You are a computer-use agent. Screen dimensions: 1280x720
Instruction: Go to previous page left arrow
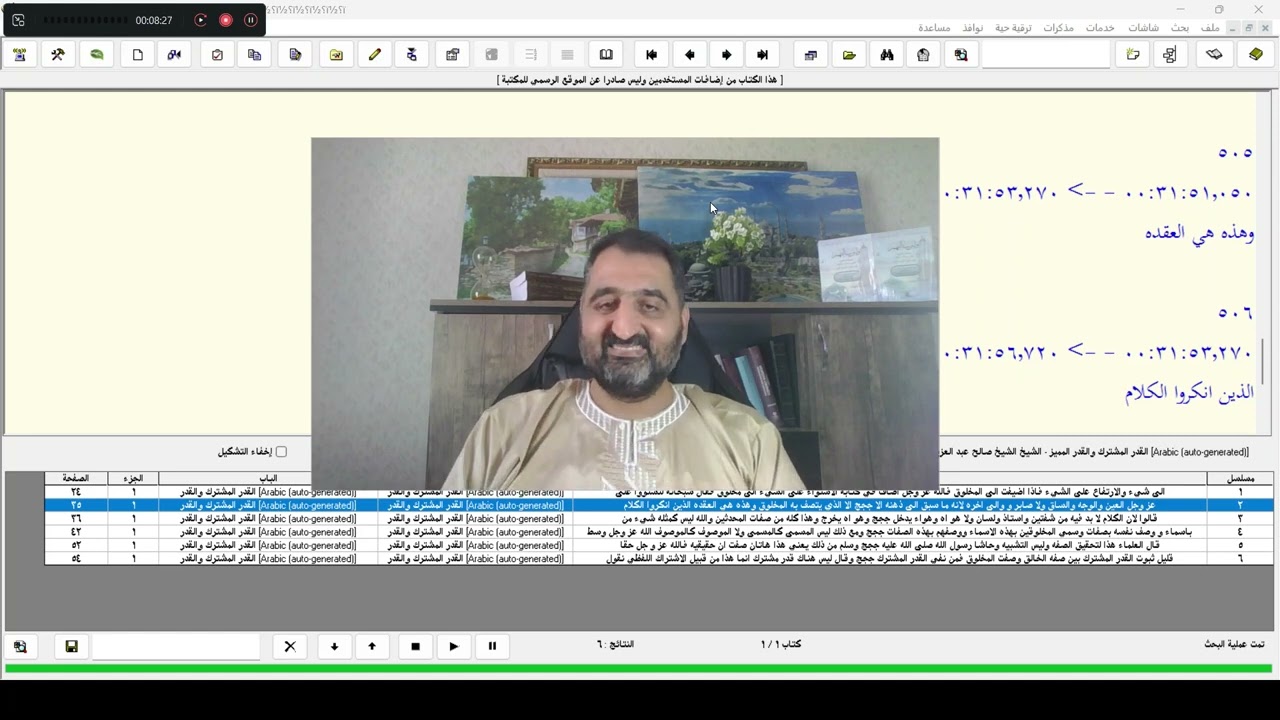pyautogui.click(x=689, y=55)
